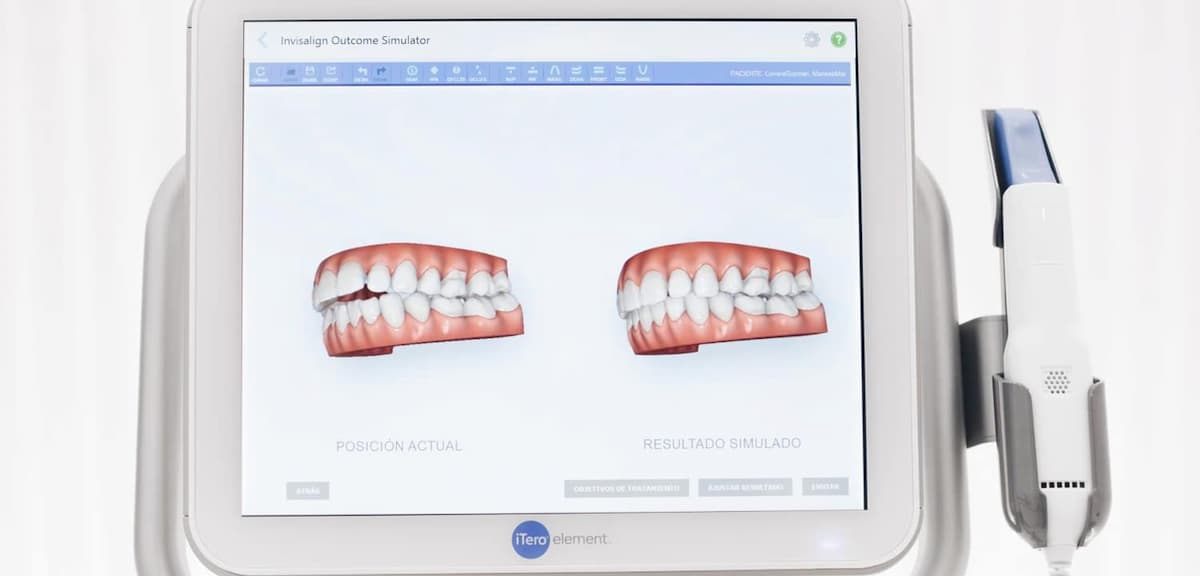Toggle upper jaw only display icon
This screenshot has width=1200, height=576.
click(x=510, y=73)
